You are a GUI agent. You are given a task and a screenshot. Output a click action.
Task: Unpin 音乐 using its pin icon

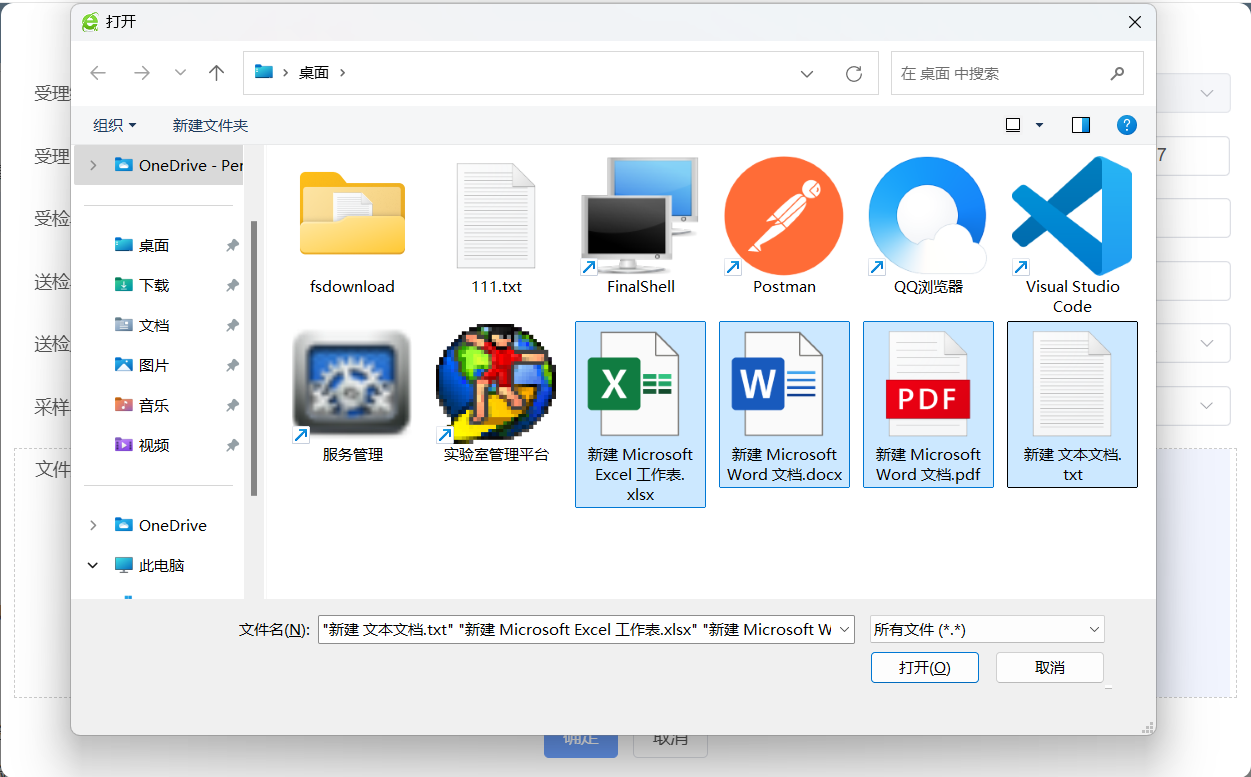click(x=232, y=405)
